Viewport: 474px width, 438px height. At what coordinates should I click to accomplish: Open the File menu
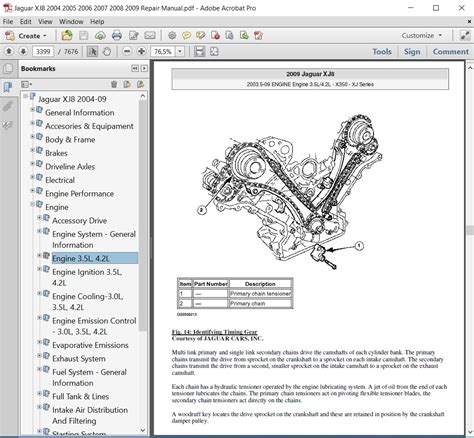[x=8, y=22]
